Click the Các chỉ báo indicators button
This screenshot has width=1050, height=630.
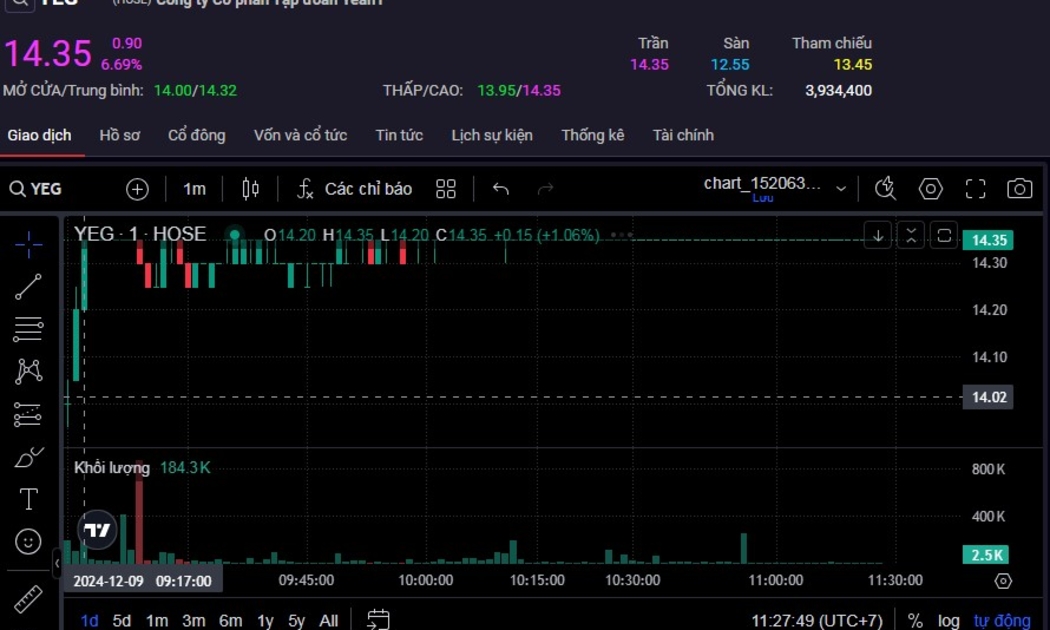[355, 189]
